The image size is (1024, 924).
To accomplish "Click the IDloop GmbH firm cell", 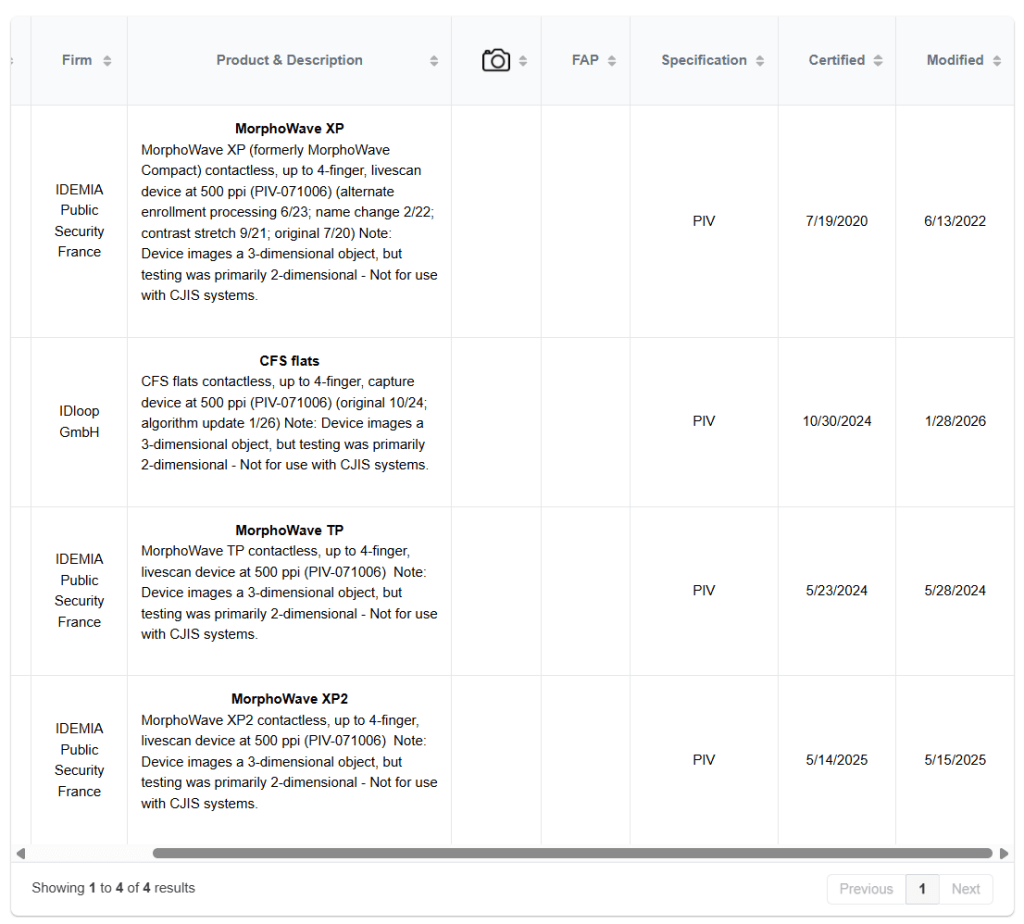I will click(x=79, y=422).
